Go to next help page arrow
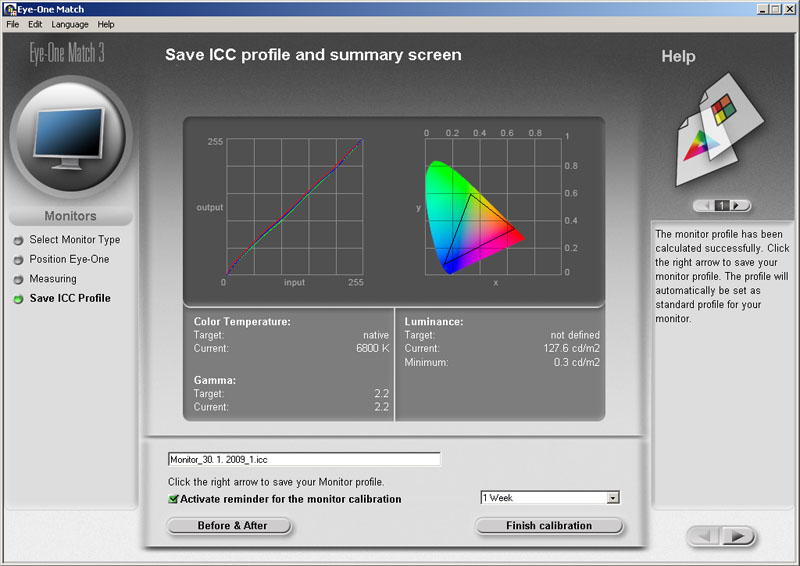 click(736, 206)
